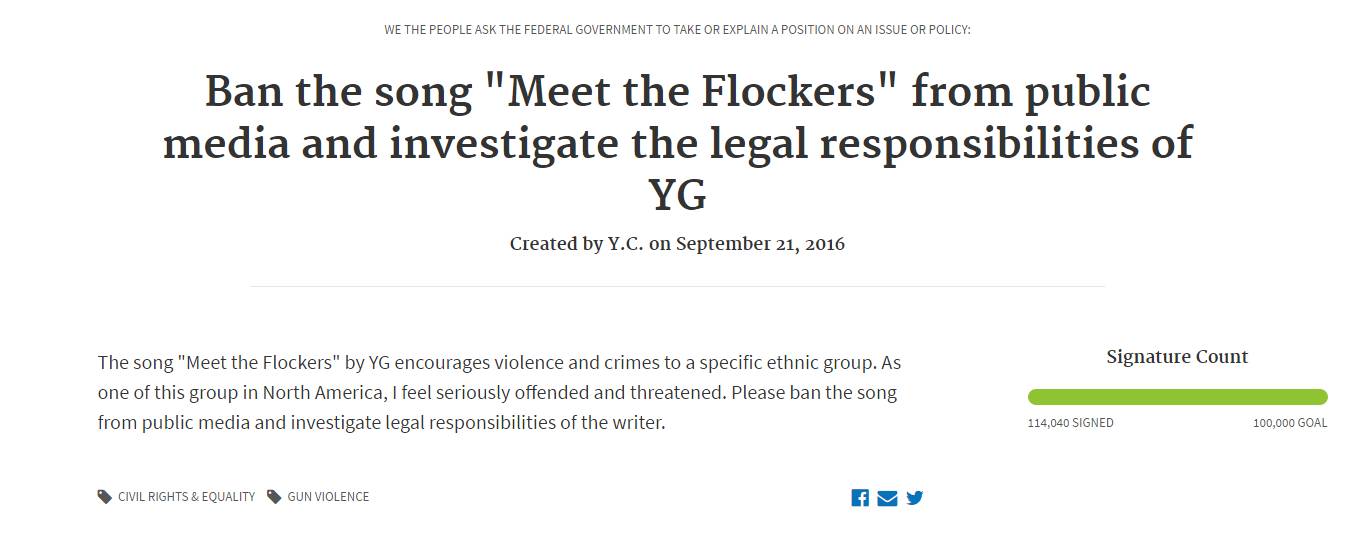Open the Gun Violence tag link
Screen dimensions: 1353x534
click(x=328, y=497)
